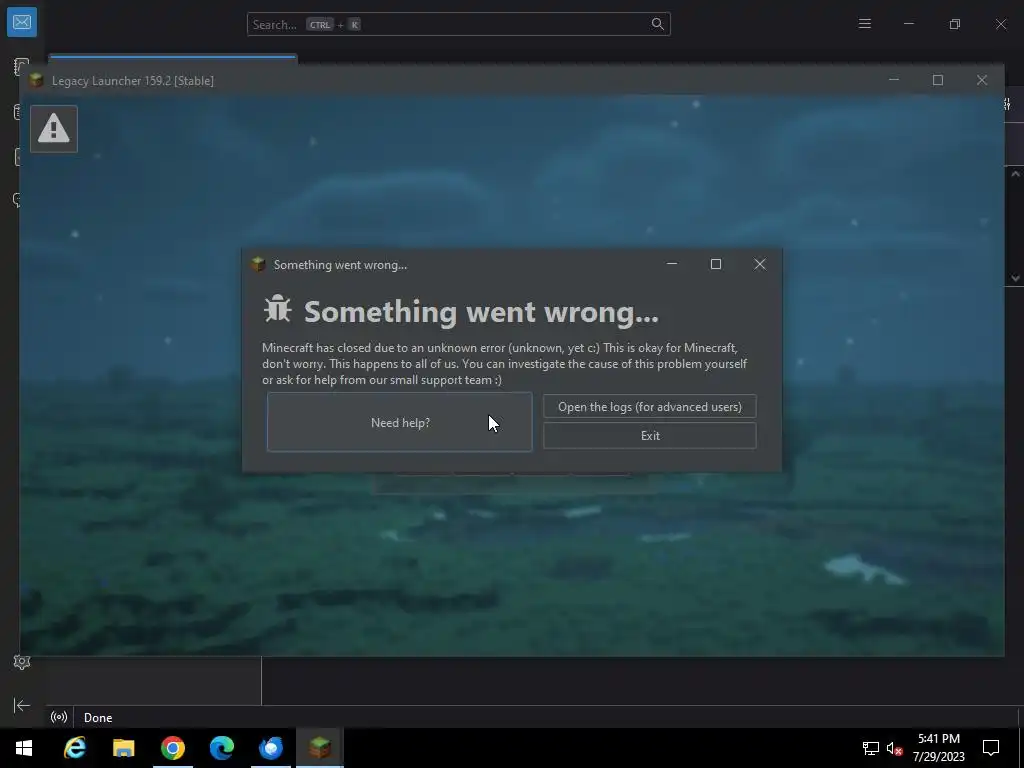The width and height of the screenshot is (1024, 768).
Task: Minimize the Legacy Launcher window
Action: (894, 80)
